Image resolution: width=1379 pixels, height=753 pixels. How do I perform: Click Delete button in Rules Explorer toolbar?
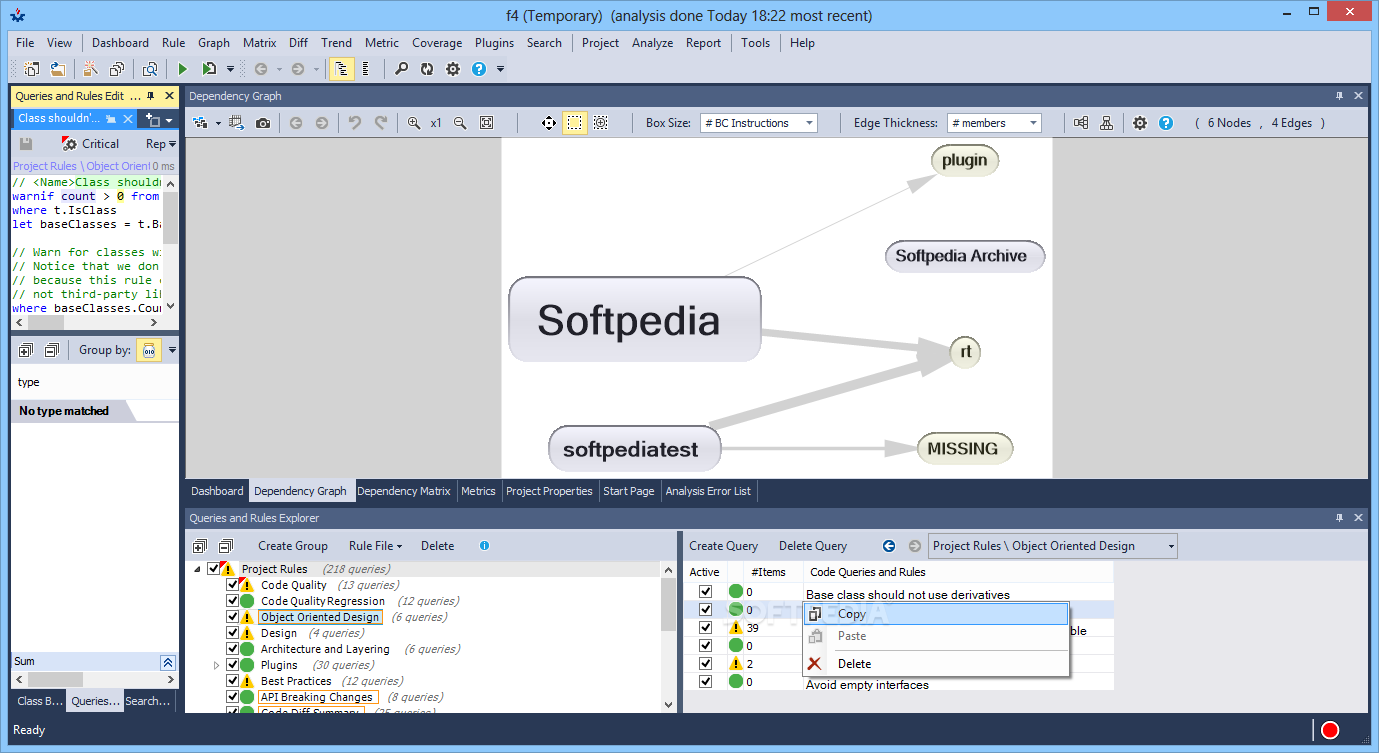(x=437, y=546)
